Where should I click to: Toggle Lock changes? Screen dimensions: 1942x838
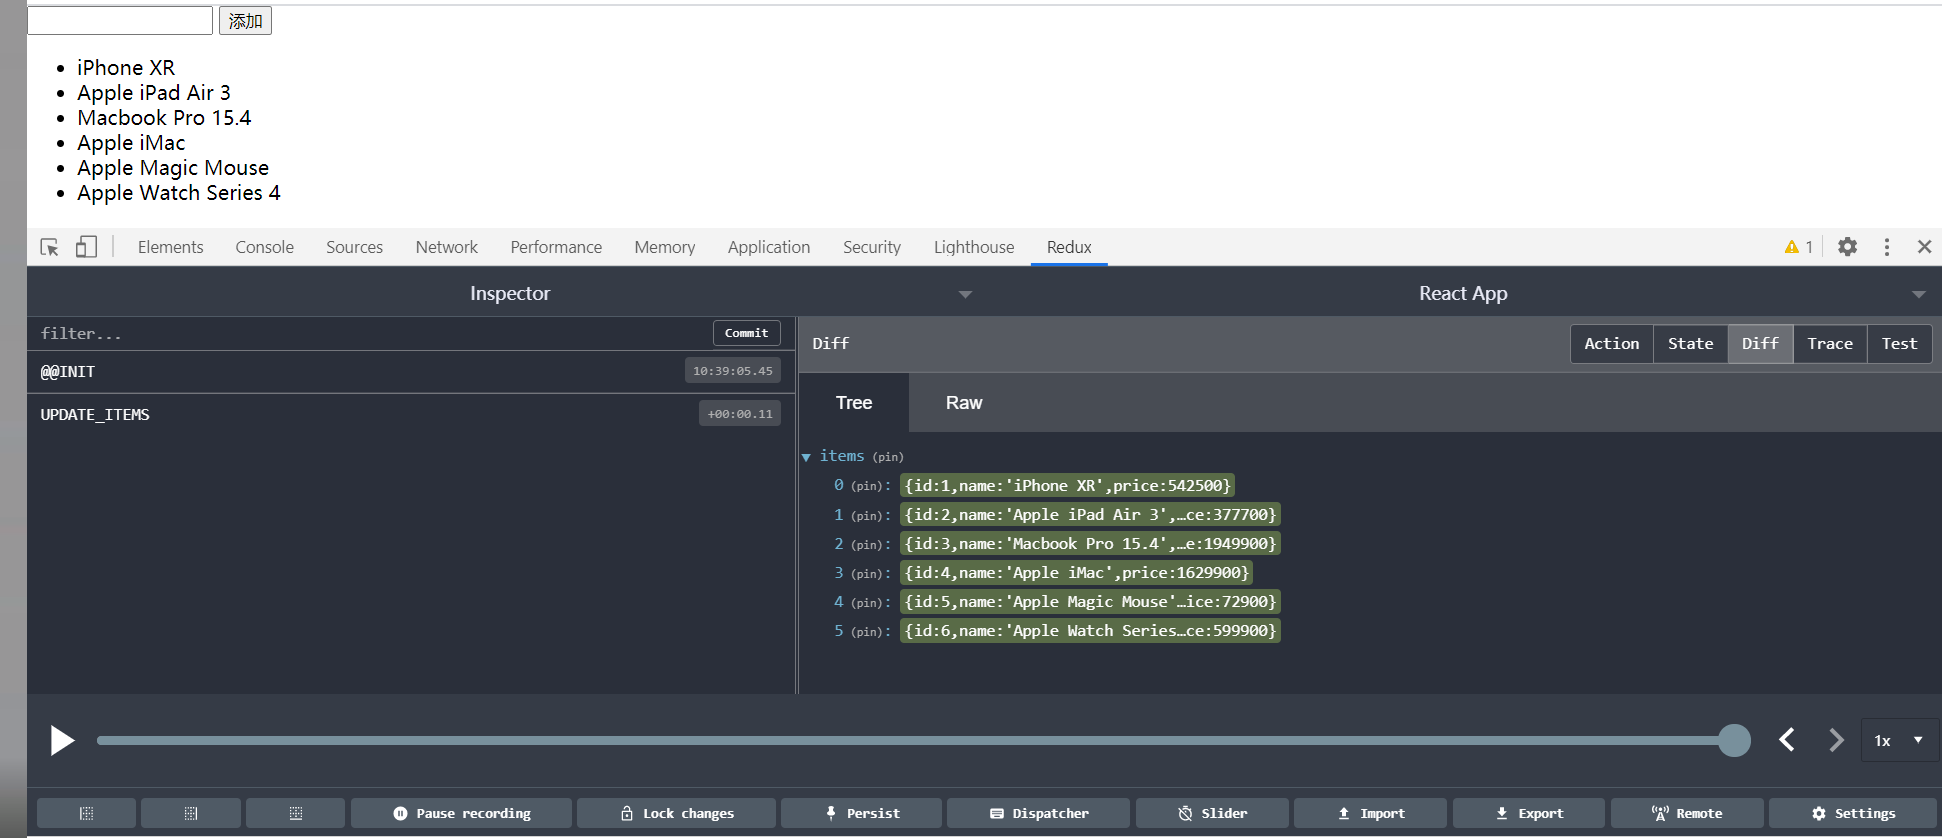click(677, 813)
